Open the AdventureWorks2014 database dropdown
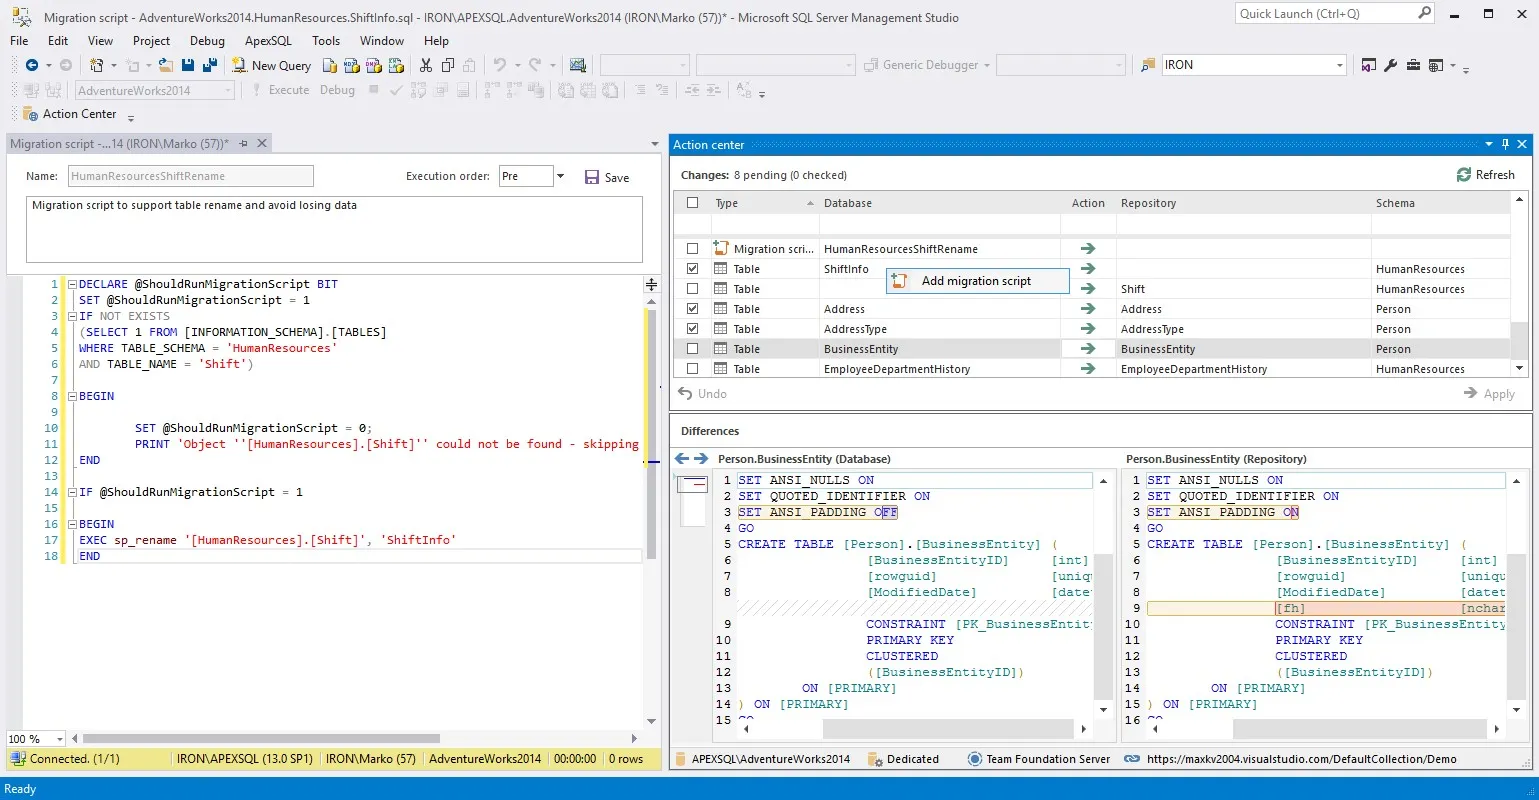The height and width of the screenshot is (800, 1539). (x=228, y=89)
